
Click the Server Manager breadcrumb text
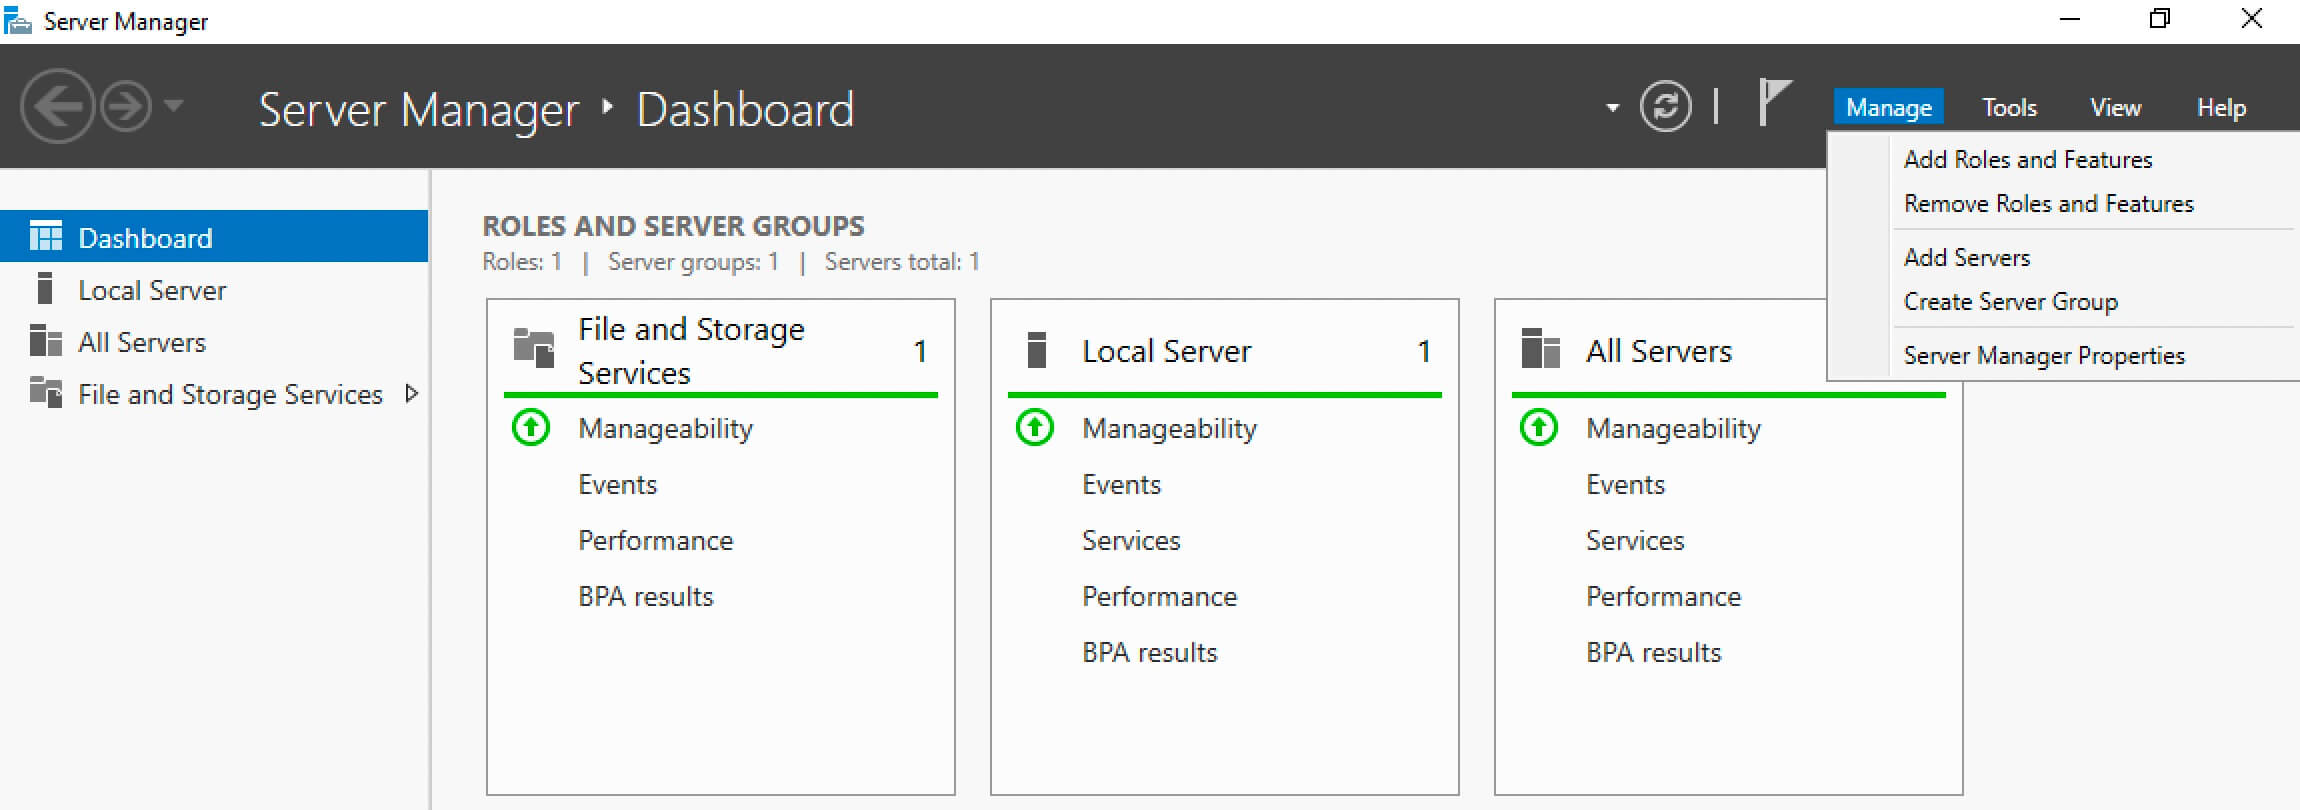(x=419, y=110)
